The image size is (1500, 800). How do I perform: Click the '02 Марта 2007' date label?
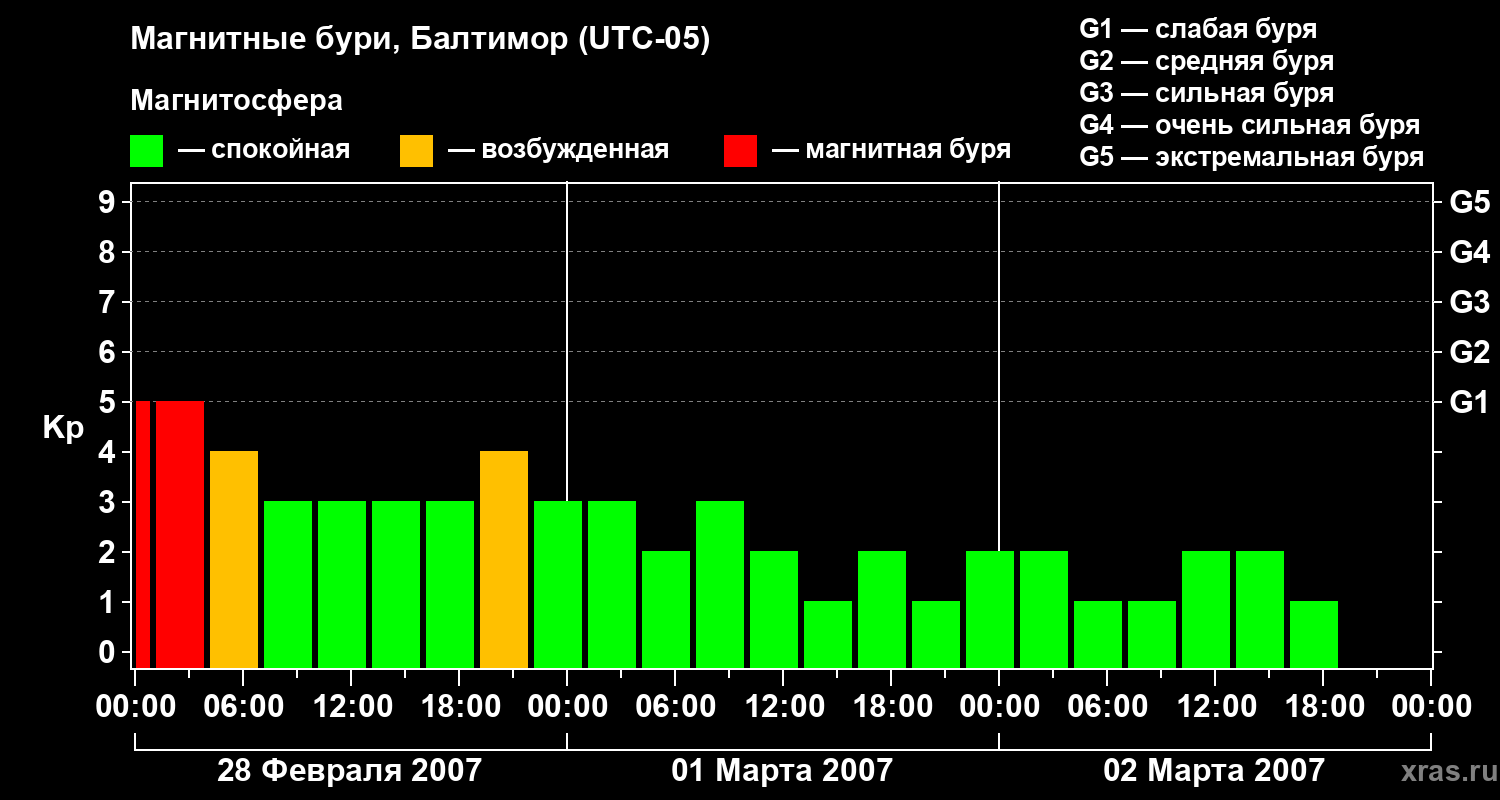pos(1213,771)
